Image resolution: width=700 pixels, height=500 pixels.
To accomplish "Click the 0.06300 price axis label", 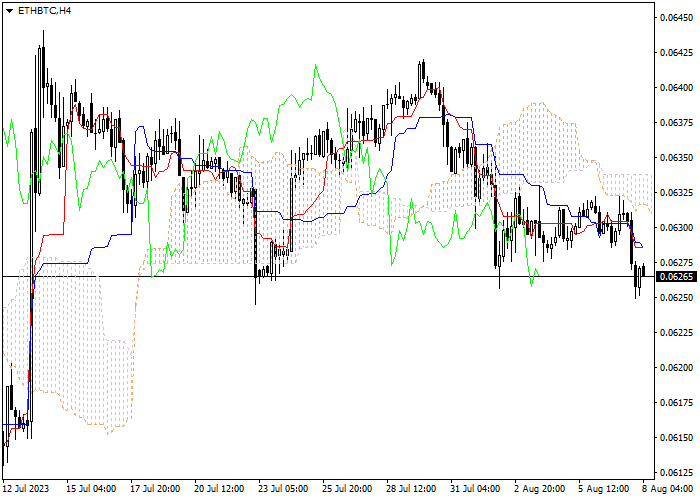I will (x=676, y=228).
